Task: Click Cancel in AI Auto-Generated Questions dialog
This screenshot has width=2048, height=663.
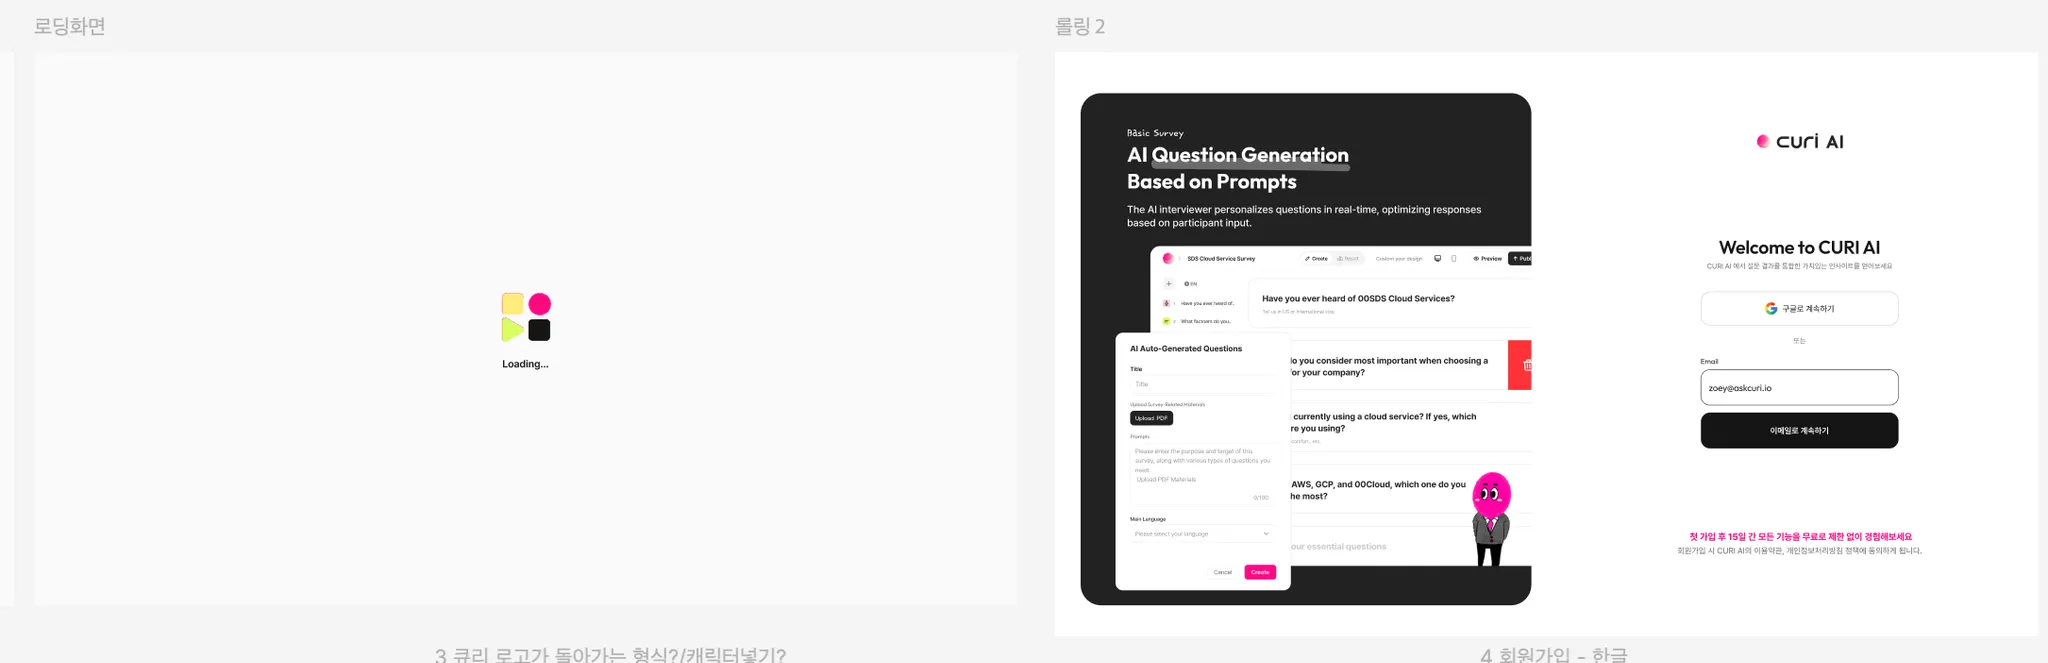Action: [1223, 572]
